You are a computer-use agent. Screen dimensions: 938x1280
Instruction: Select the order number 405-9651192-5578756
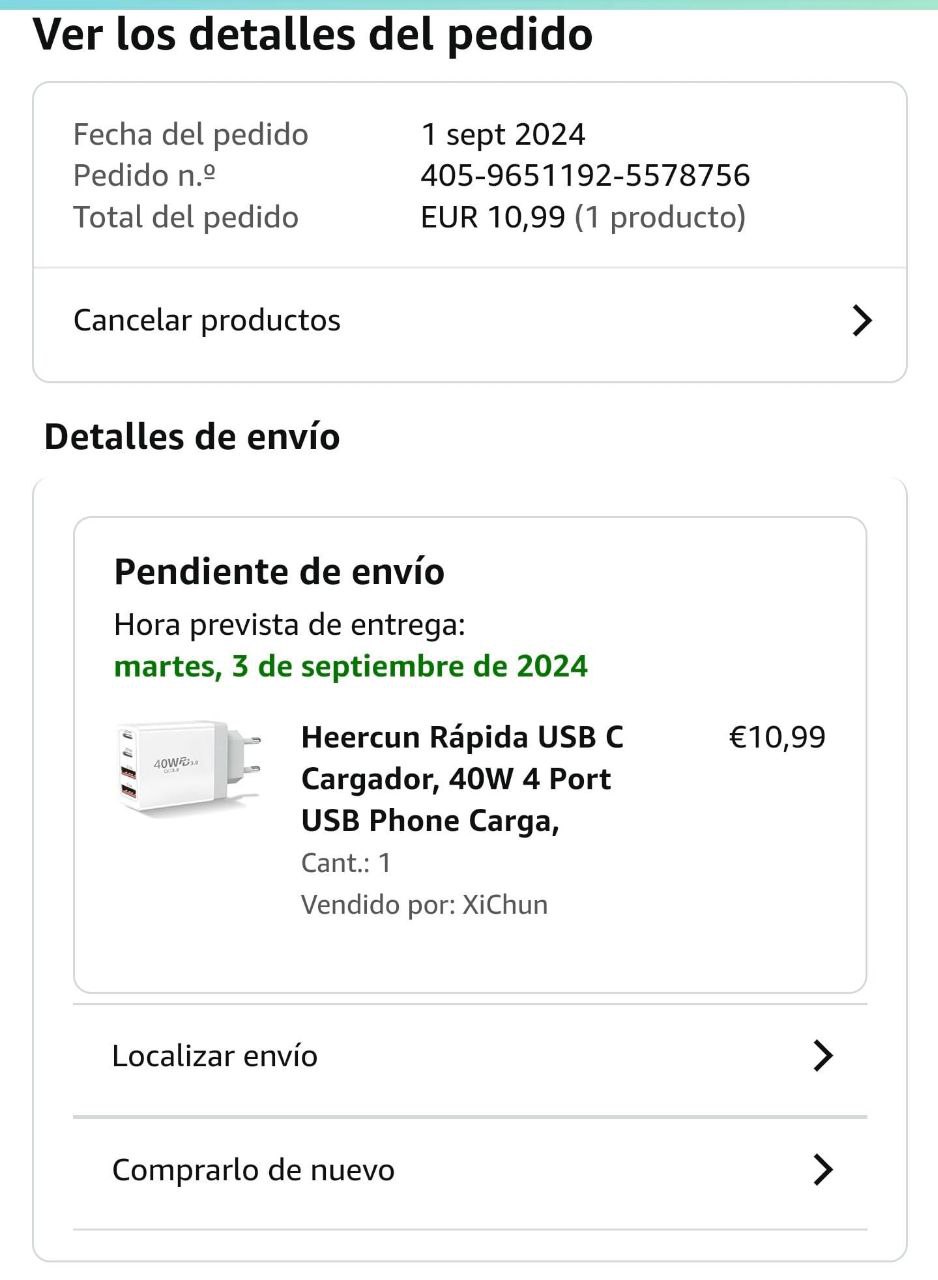point(585,176)
